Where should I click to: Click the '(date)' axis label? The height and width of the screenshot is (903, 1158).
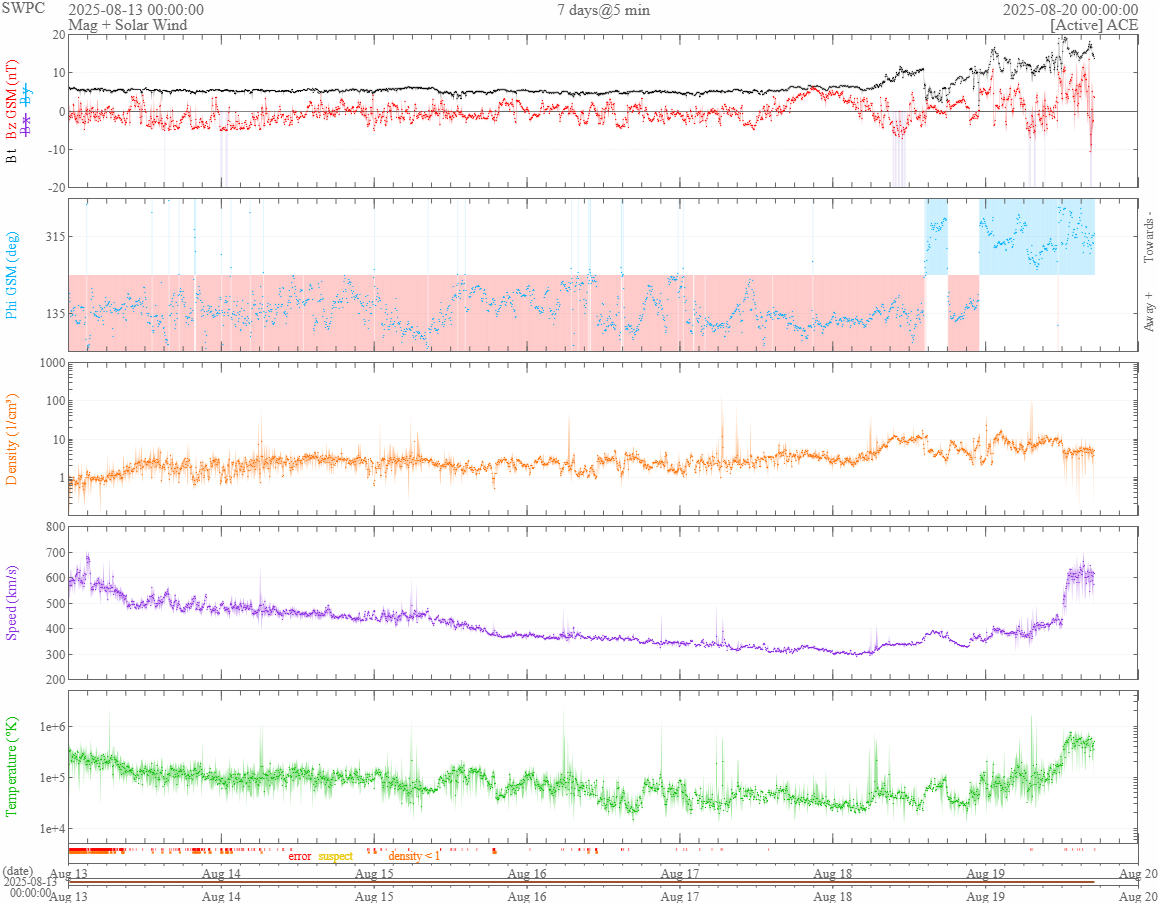point(18,871)
